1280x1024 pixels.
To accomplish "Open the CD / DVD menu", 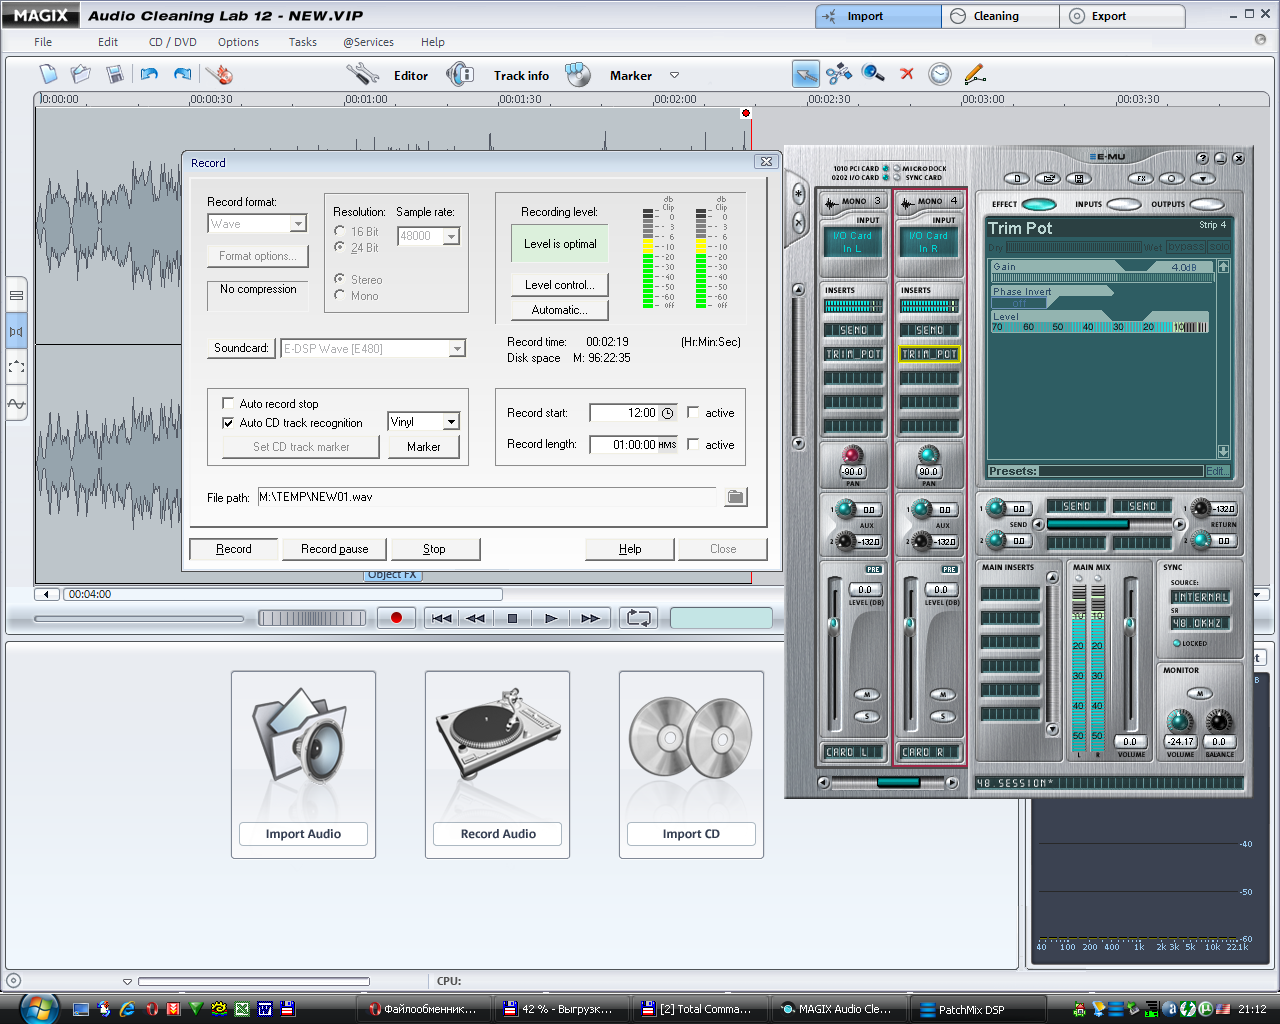I will click(173, 42).
